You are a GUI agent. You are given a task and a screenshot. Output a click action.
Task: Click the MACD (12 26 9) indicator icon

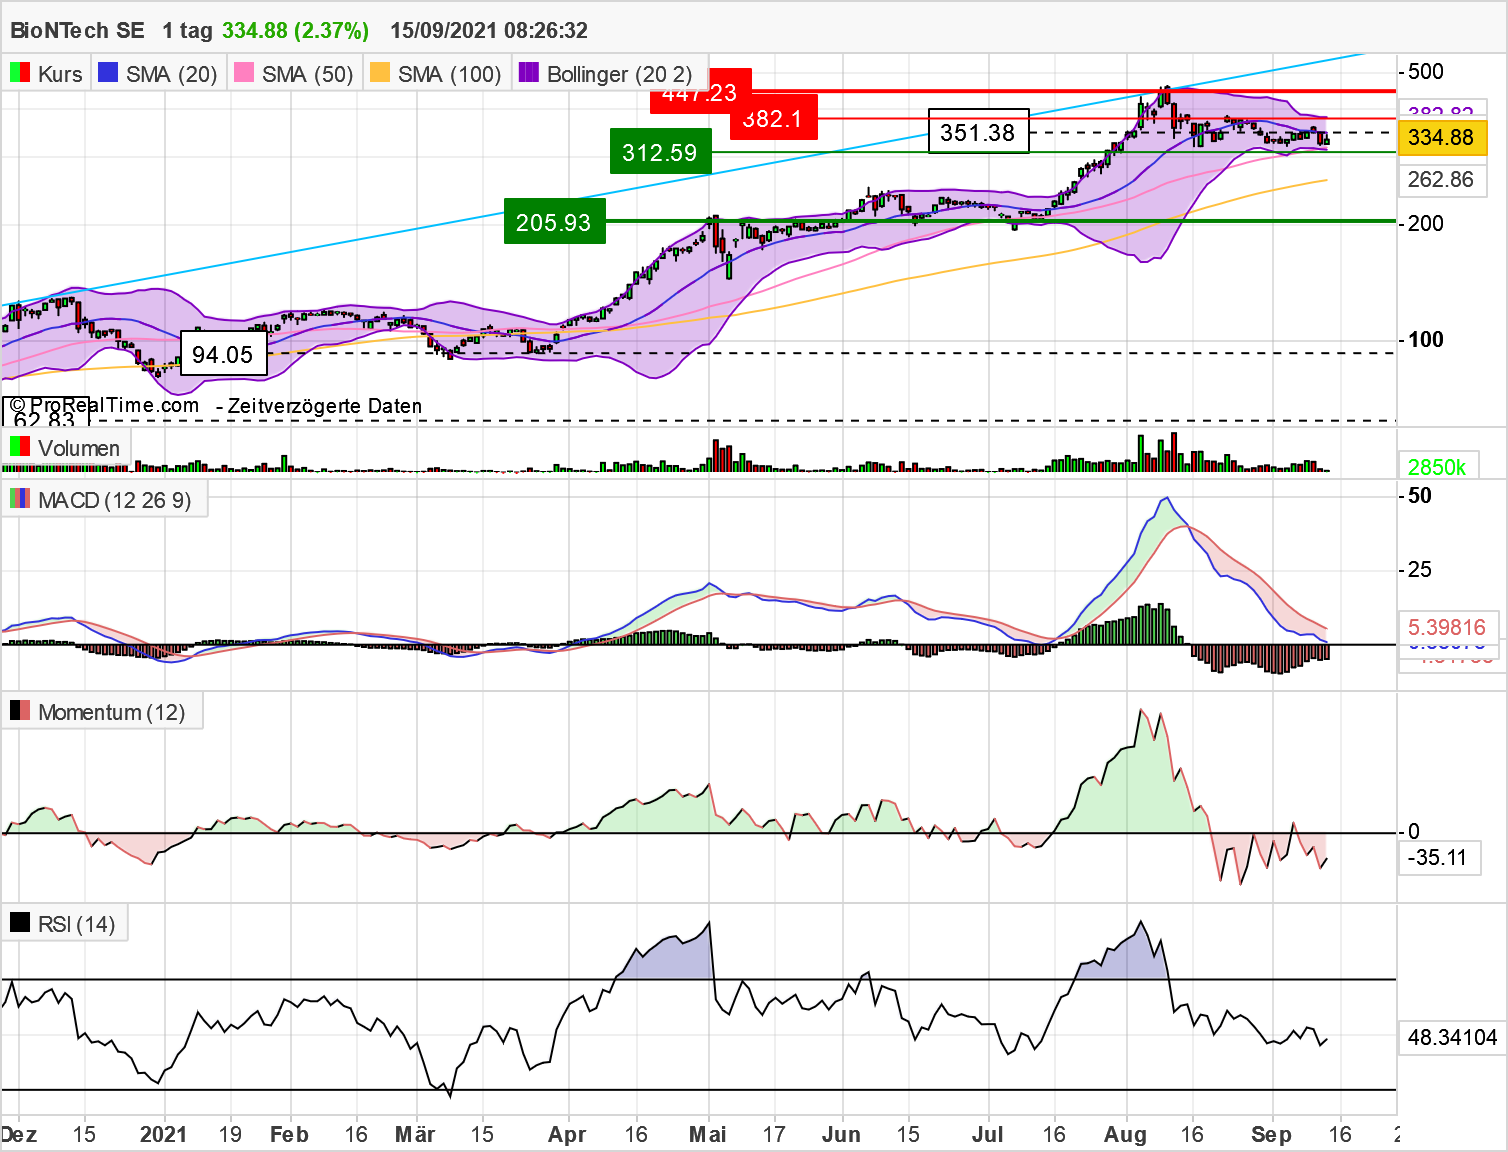[18, 499]
